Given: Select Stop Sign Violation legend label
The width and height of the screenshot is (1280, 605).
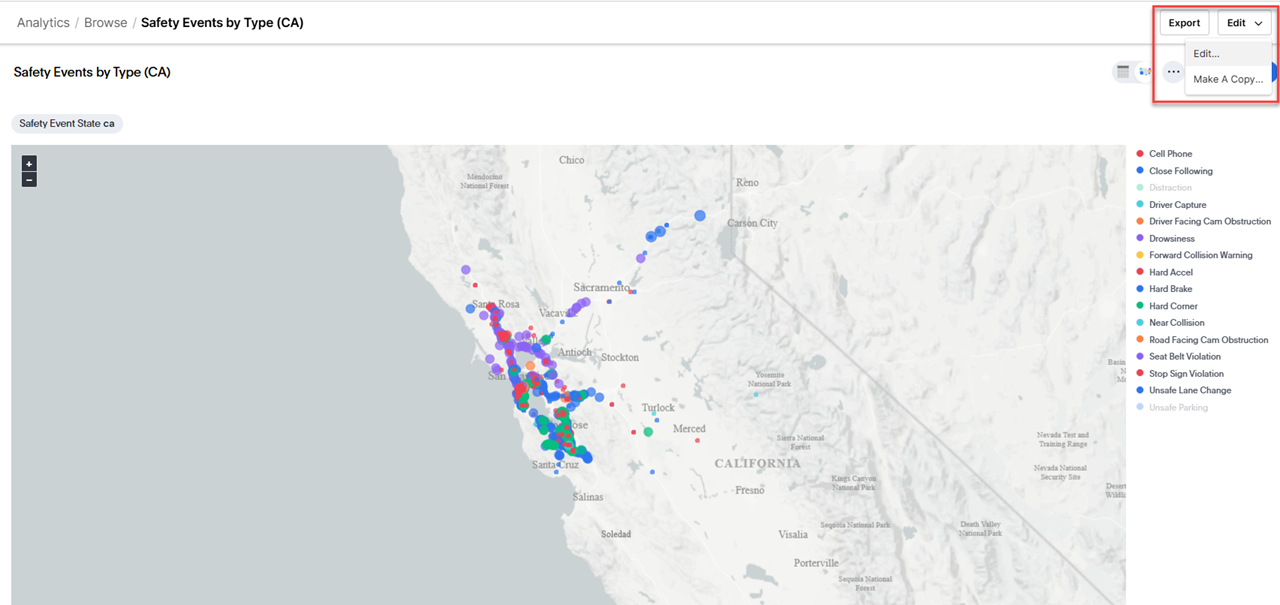Looking at the screenshot, I should pos(1186,374).
